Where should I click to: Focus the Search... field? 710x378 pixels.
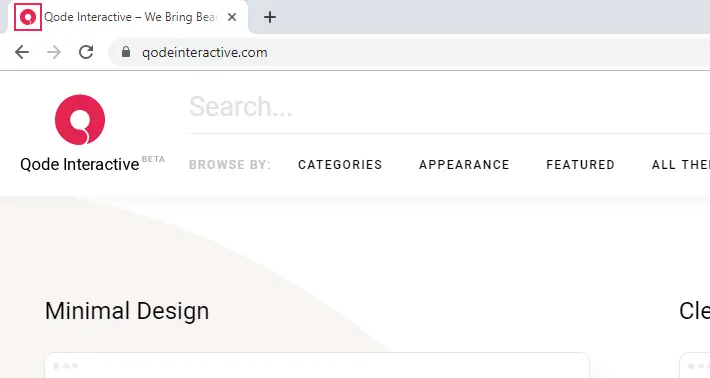click(449, 107)
